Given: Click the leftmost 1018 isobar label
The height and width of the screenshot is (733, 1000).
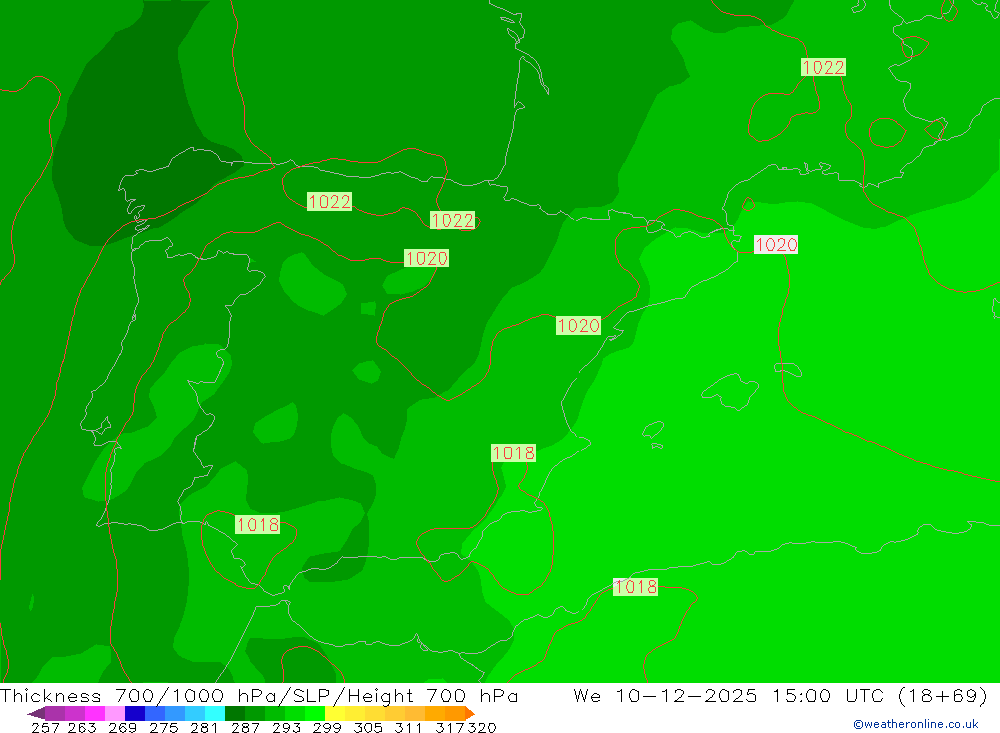Looking at the screenshot, I should [x=258, y=524].
